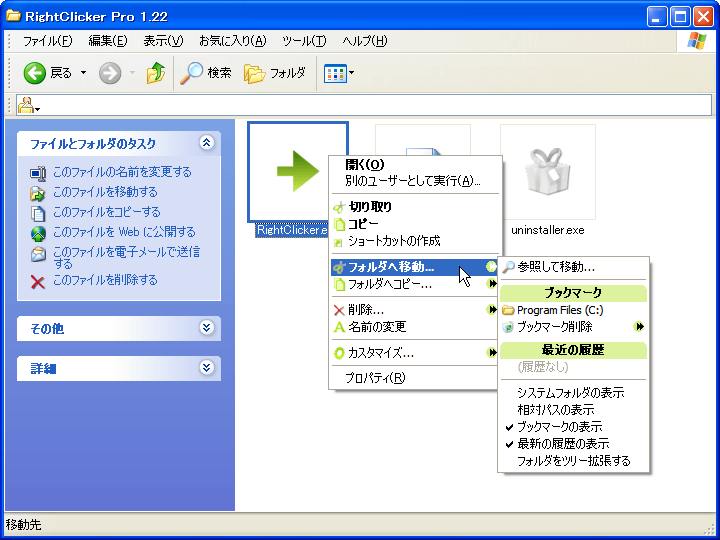Click the copy icon beside コピー
Screen dimensions: 720x540
tap(339, 224)
